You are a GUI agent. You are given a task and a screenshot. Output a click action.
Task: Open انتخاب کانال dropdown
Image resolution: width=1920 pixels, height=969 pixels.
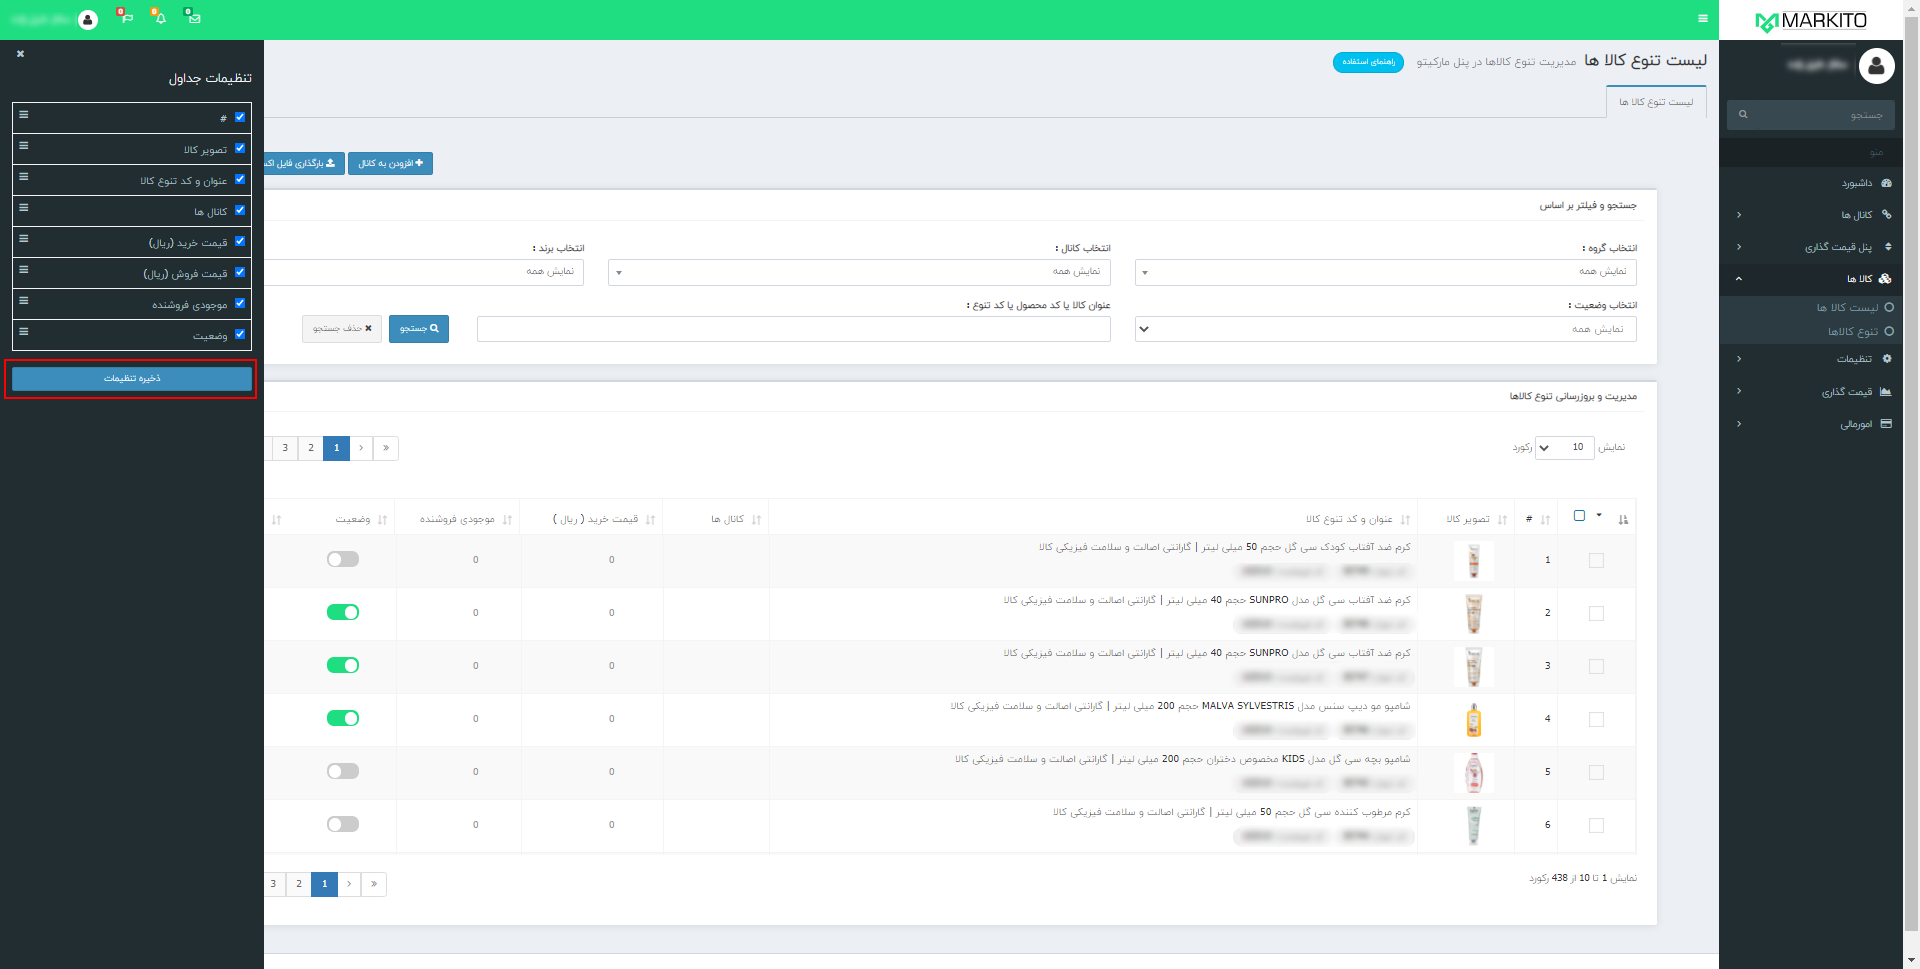click(x=859, y=272)
